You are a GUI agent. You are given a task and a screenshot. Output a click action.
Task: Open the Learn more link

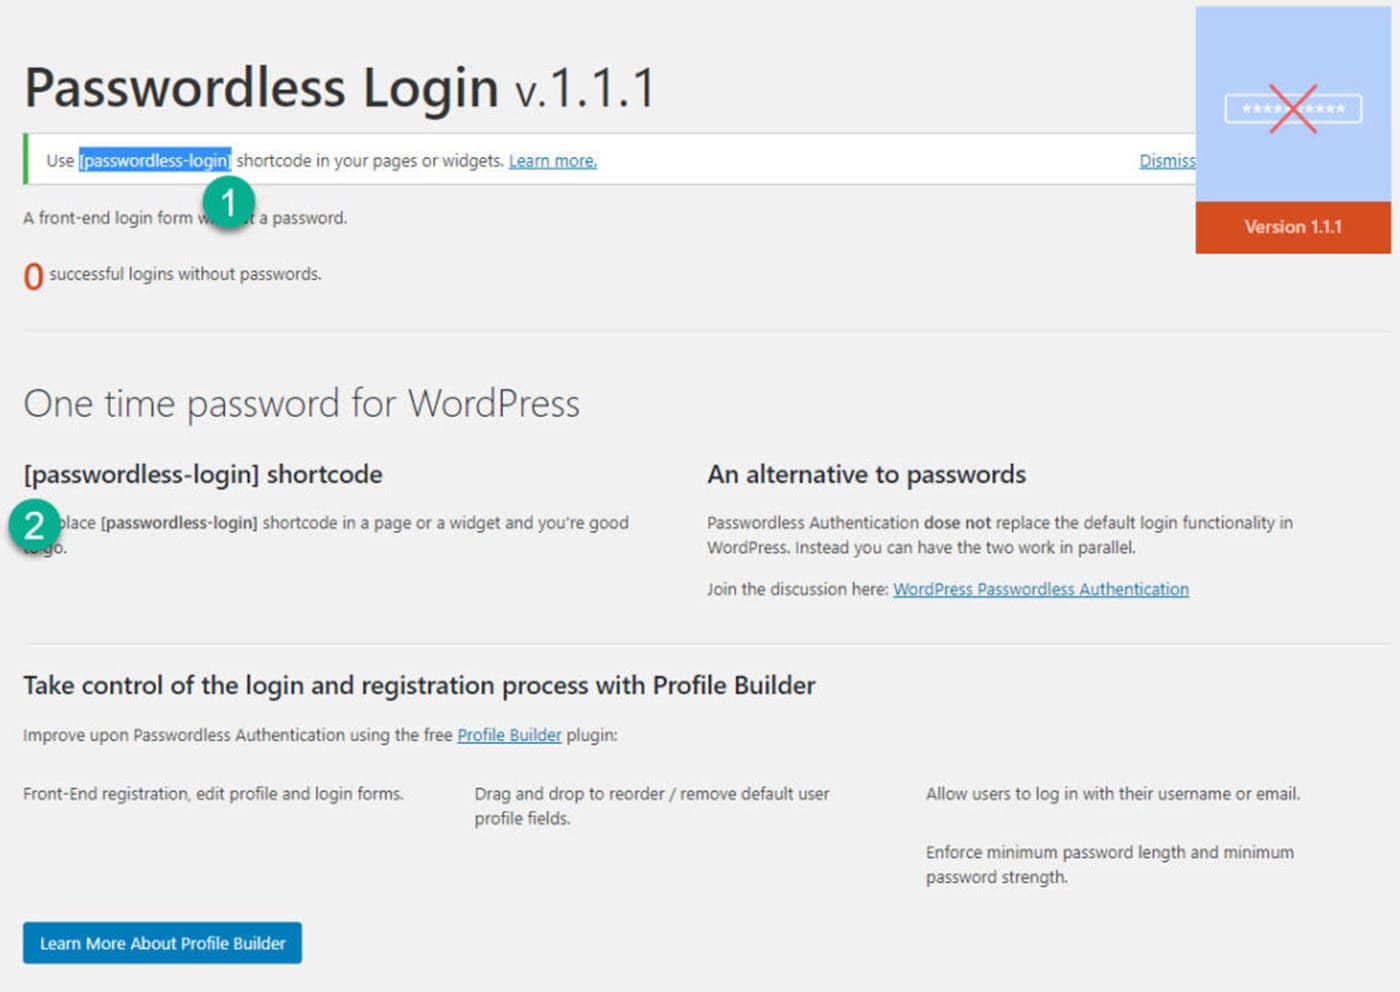tap(552, 161)
